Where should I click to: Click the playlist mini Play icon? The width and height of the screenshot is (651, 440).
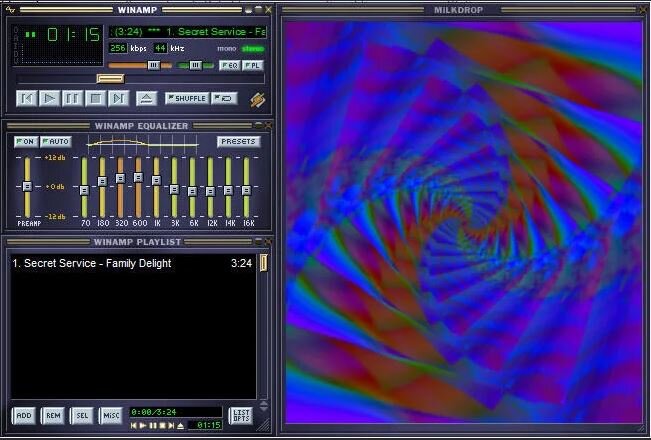[143, 425]
